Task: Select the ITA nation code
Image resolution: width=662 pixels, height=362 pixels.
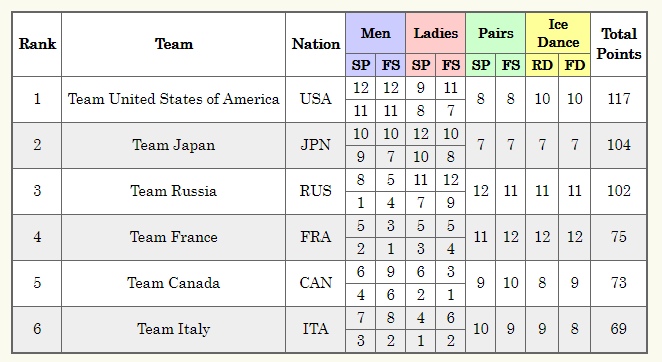Action: point(315,329)
